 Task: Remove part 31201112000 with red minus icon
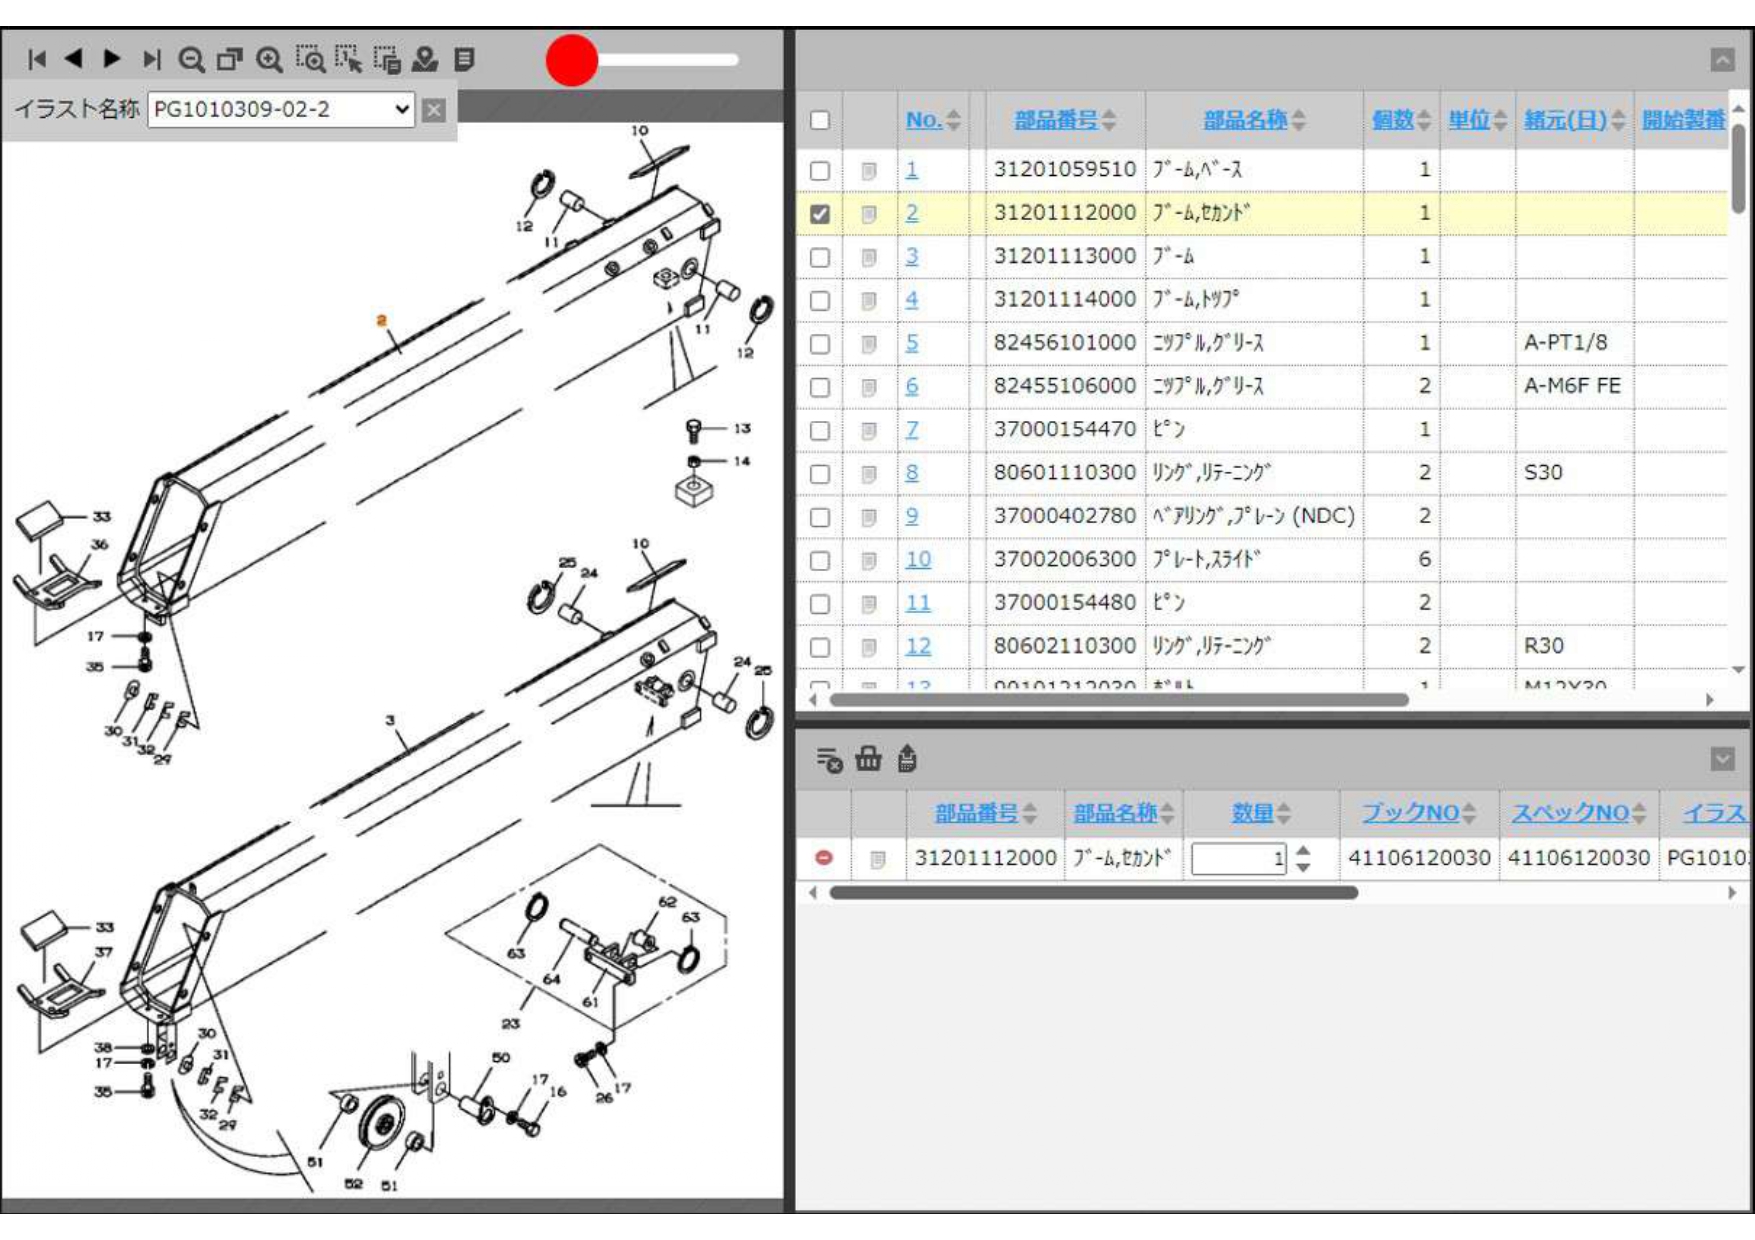click(823, 858)
